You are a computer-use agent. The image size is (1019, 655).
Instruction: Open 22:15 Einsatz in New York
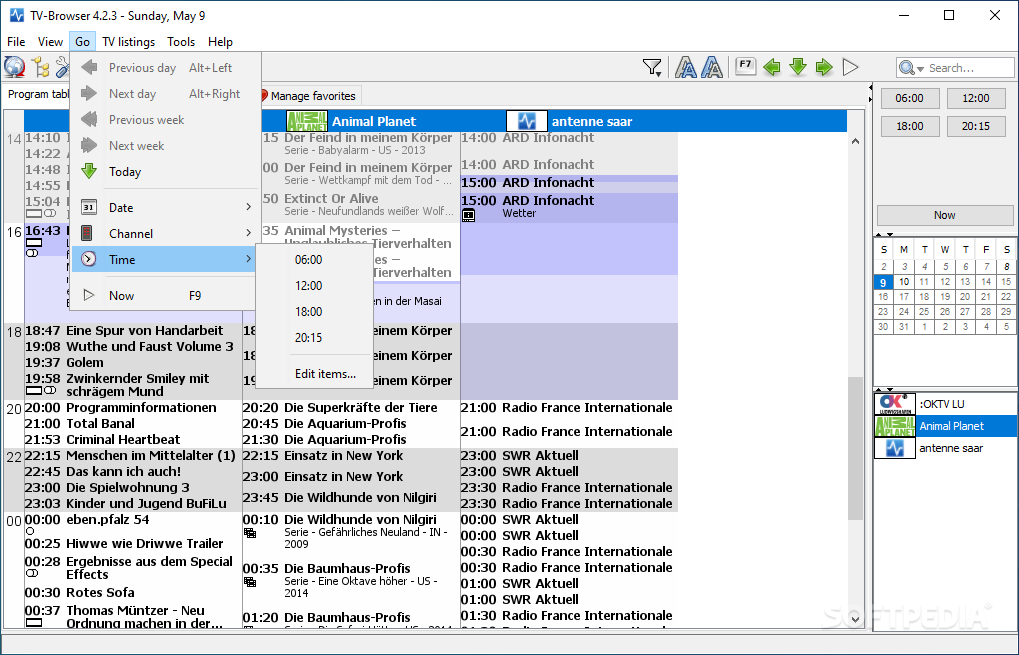click(x=351, y=456)
